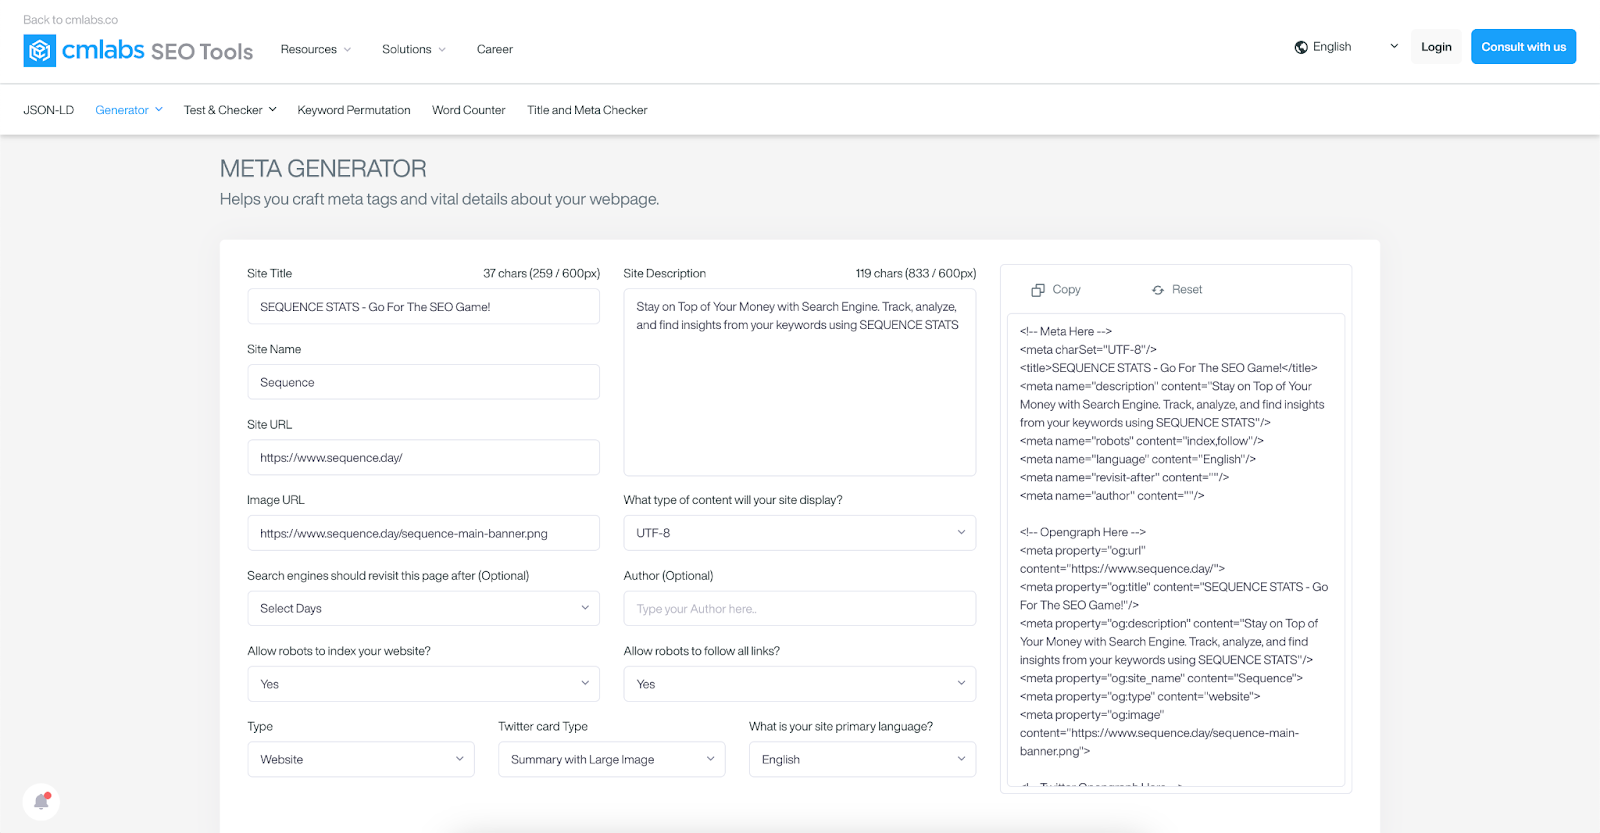This screenshot has height=833, width=1600.
Task: Click the META GENERATOR heading
Action: click(323, 169)
